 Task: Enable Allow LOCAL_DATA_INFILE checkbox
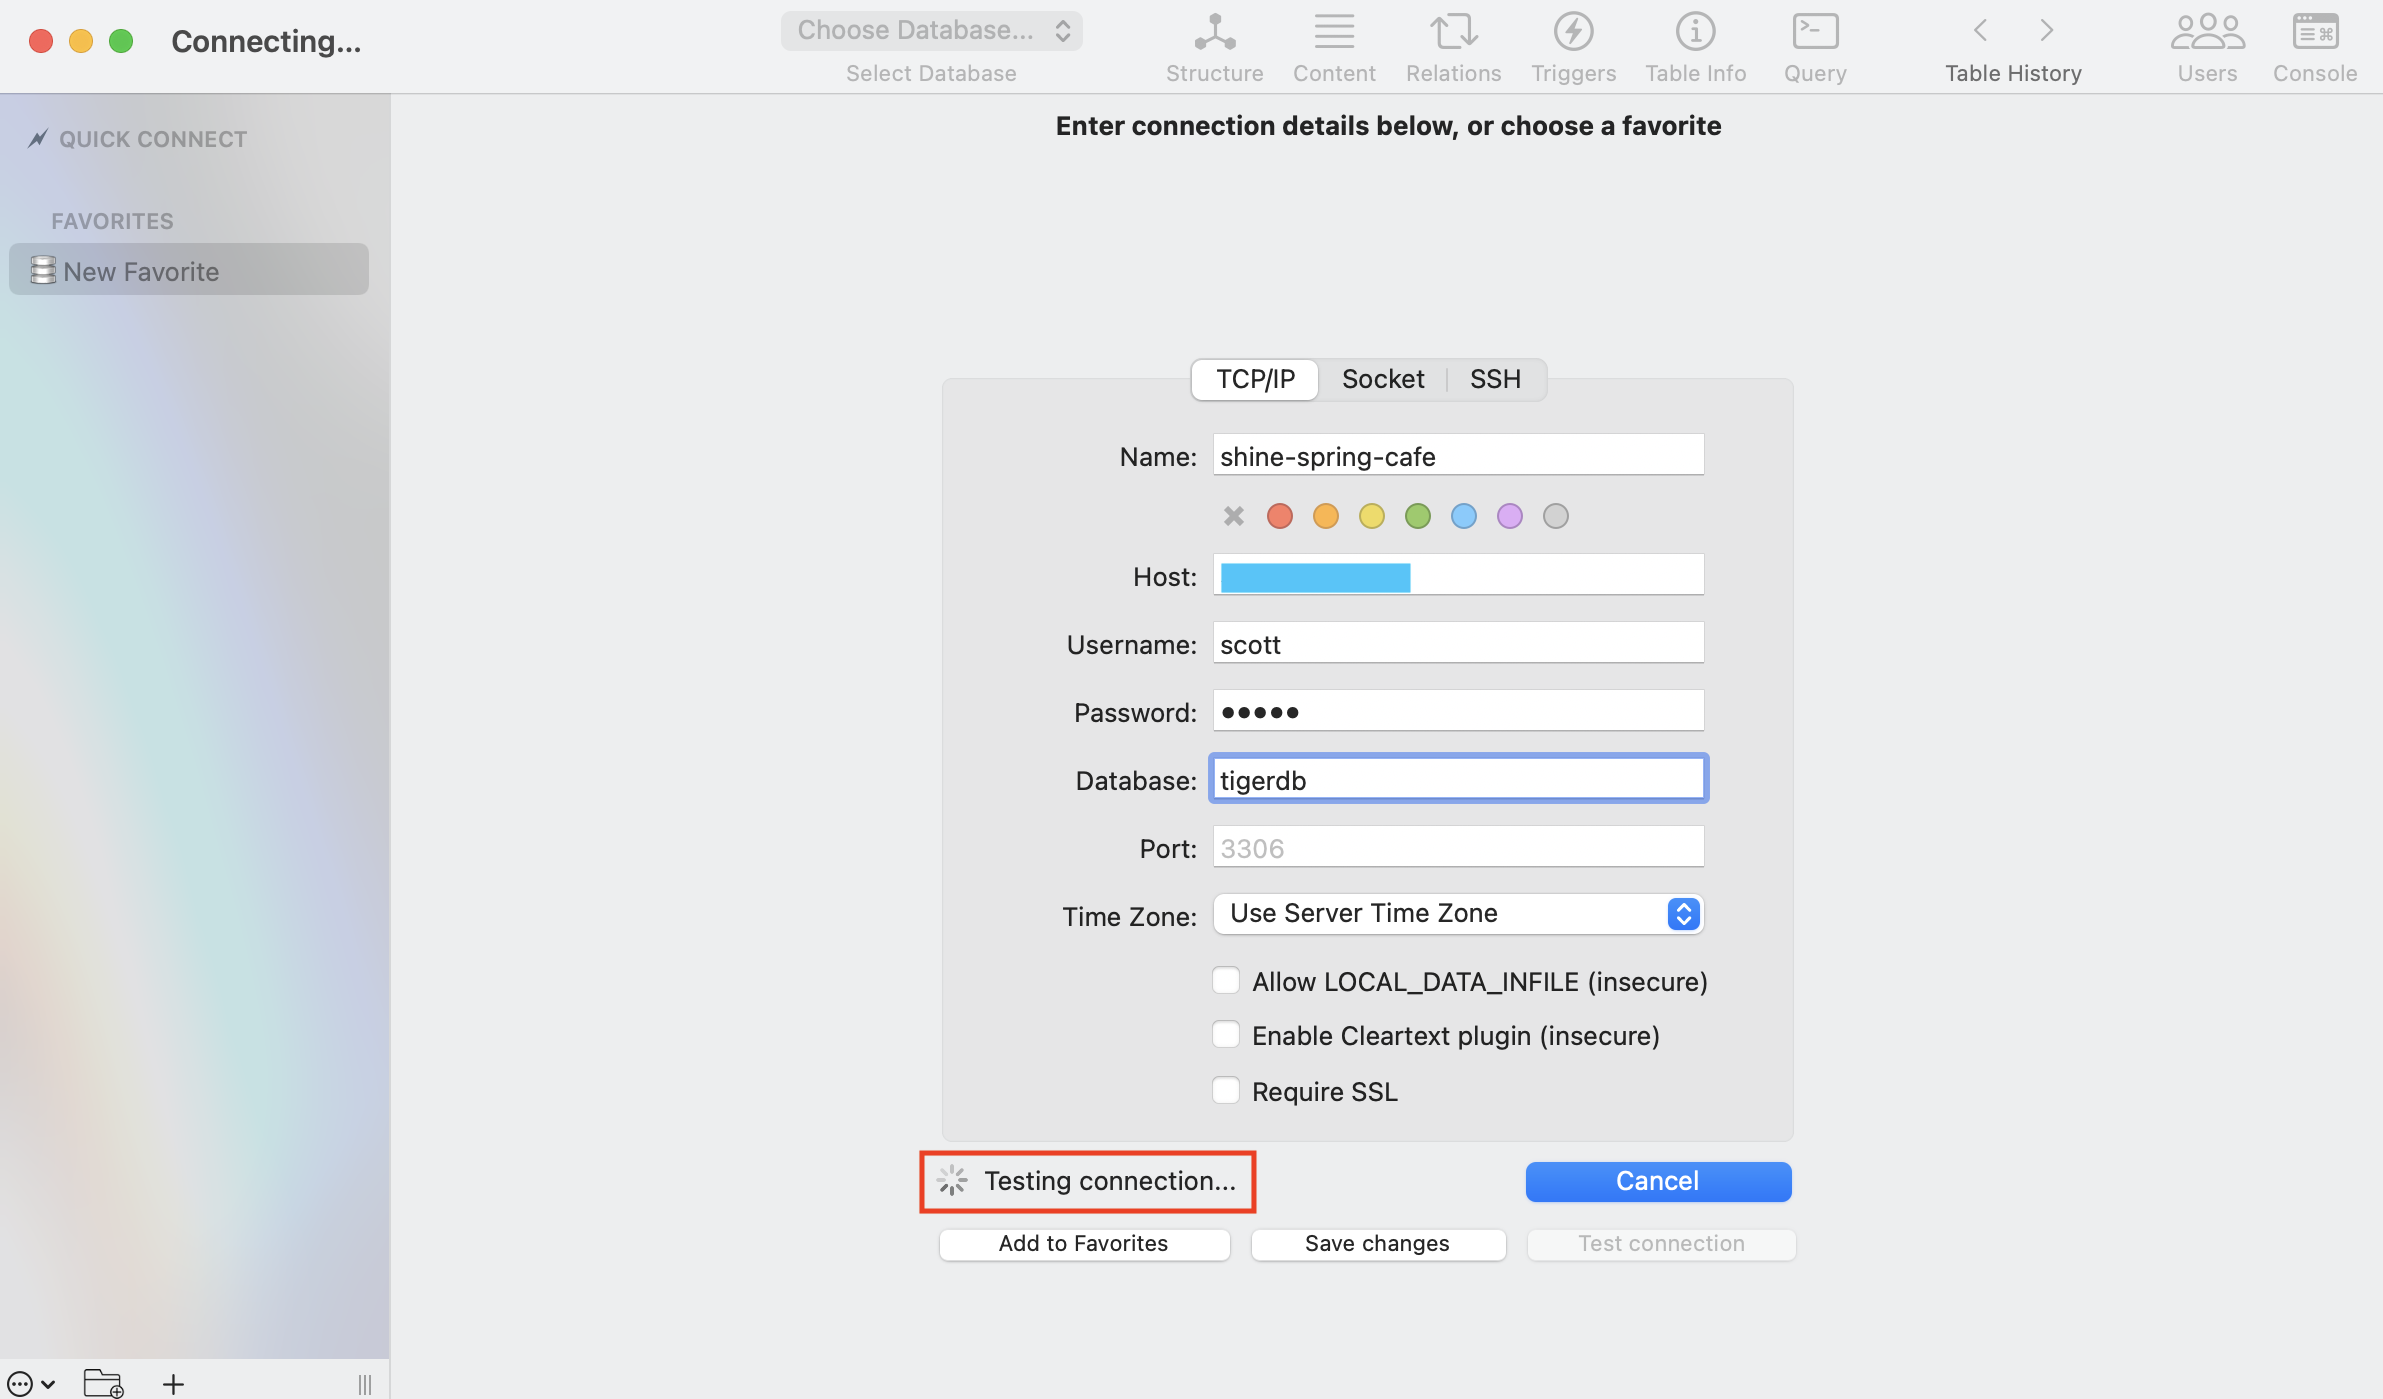point(1226,980)
